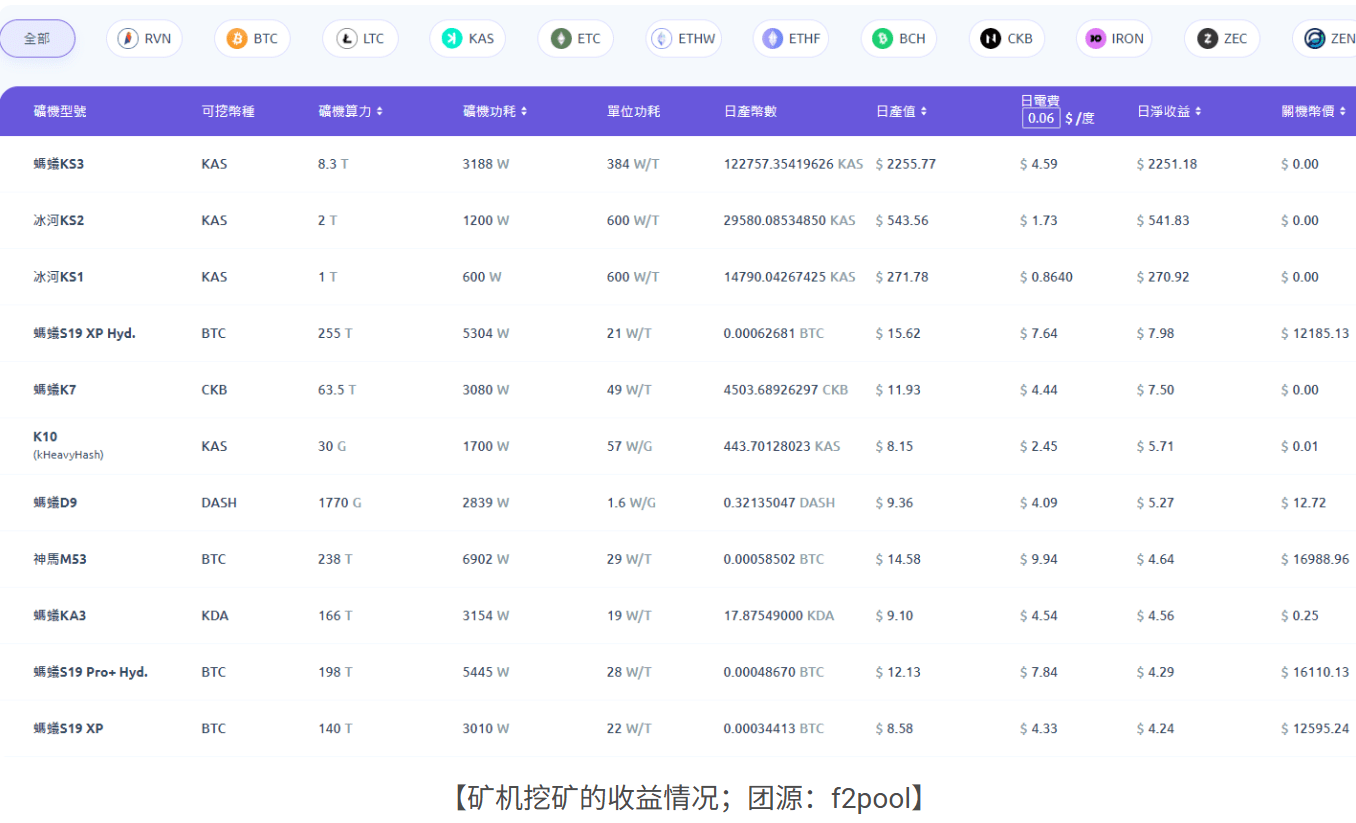Click the ZEC coin icon

click(x=1207, y=39)
